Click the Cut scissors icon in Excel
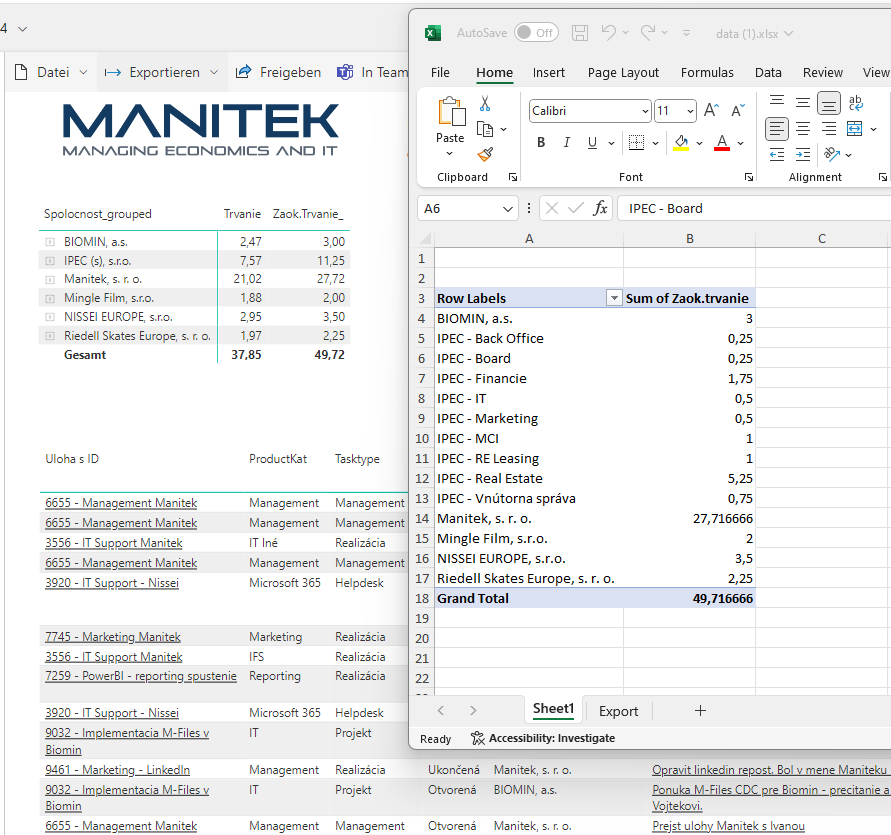891x835 pixels. [x=485, y=103]
